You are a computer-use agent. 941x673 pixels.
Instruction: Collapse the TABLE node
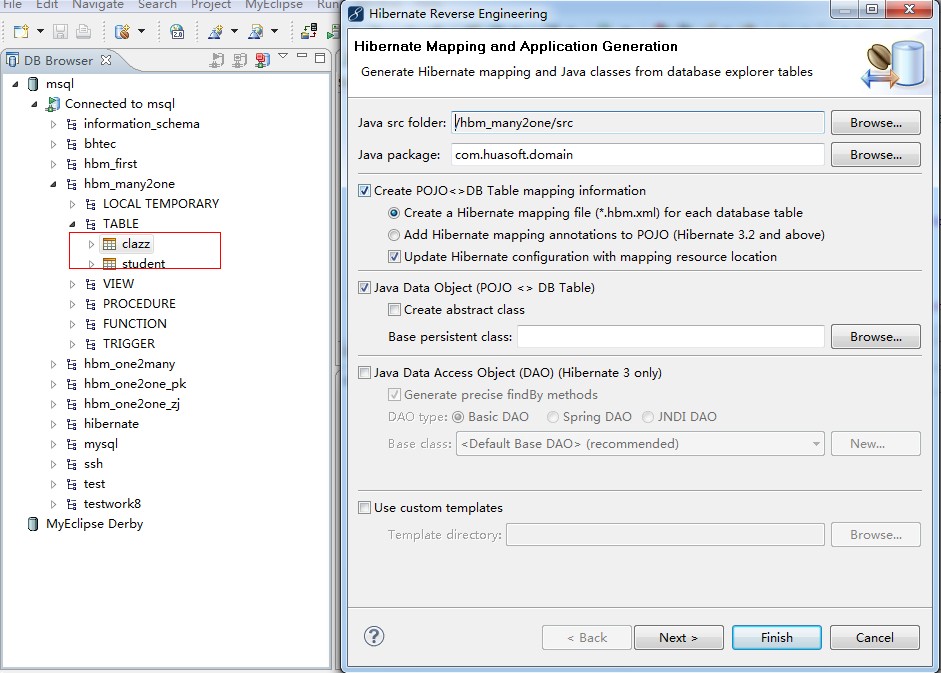pos(73,224)
